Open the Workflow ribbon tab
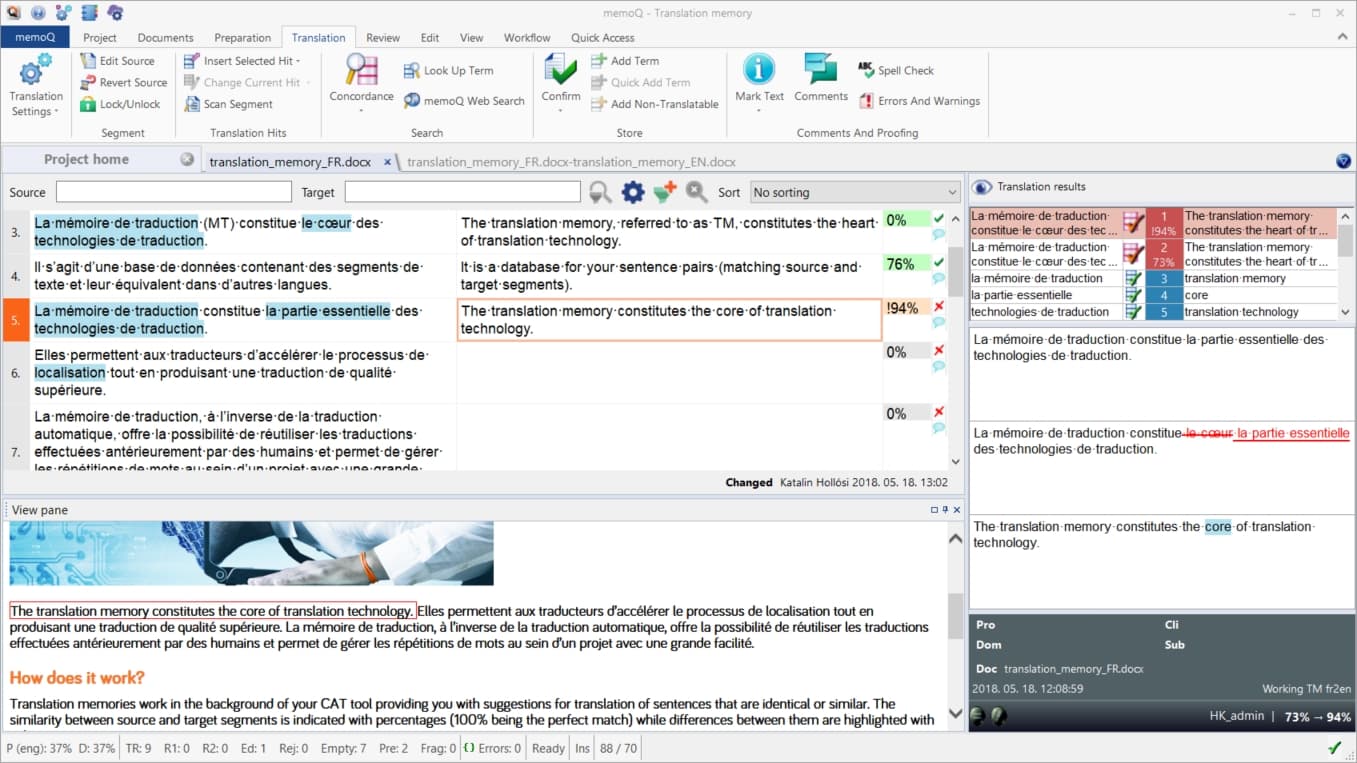Viewport: 1357px width, 763px height. [x=527, y=38]
